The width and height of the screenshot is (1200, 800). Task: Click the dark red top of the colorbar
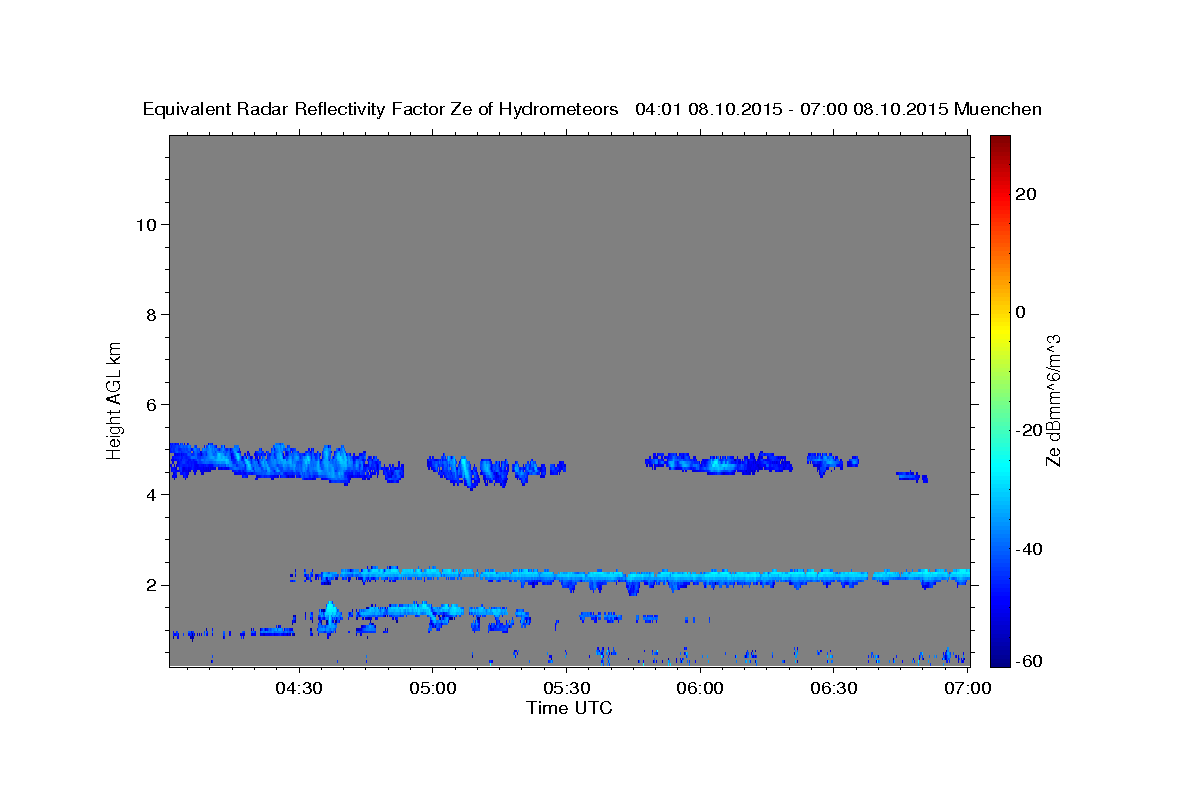point(1000,142)
